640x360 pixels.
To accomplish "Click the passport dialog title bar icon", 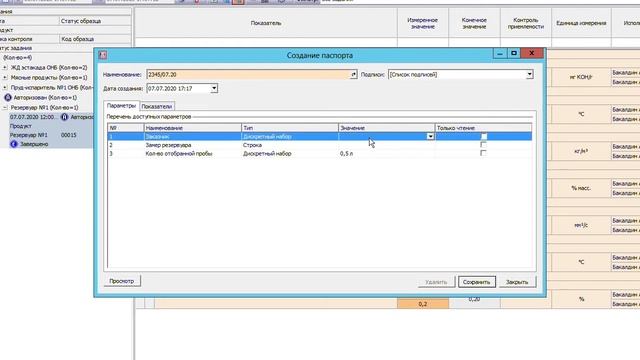I will [x=103, y=55].
